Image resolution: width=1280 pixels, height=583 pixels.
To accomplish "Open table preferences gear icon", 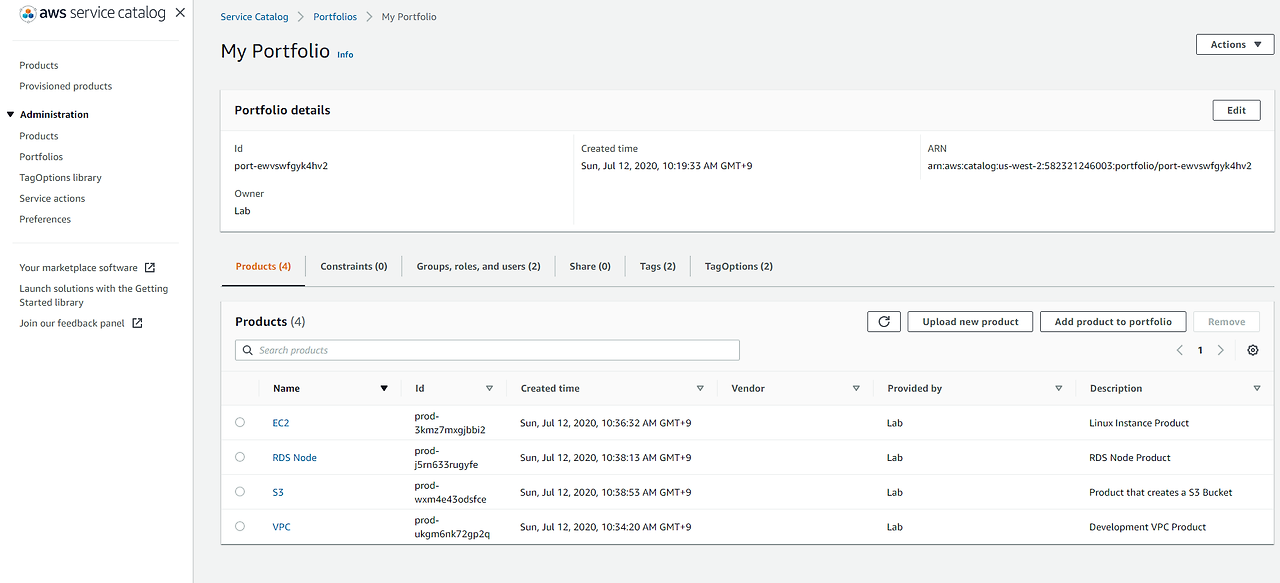I will coord(1253,350).
